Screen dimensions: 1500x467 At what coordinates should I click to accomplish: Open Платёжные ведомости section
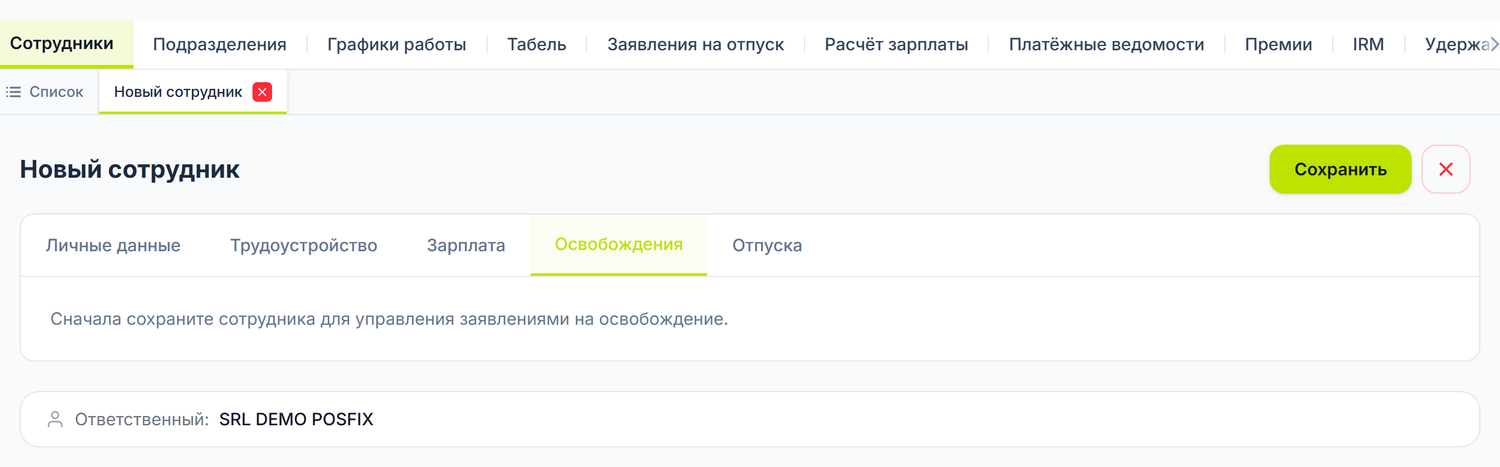[x=1106, y=45]
